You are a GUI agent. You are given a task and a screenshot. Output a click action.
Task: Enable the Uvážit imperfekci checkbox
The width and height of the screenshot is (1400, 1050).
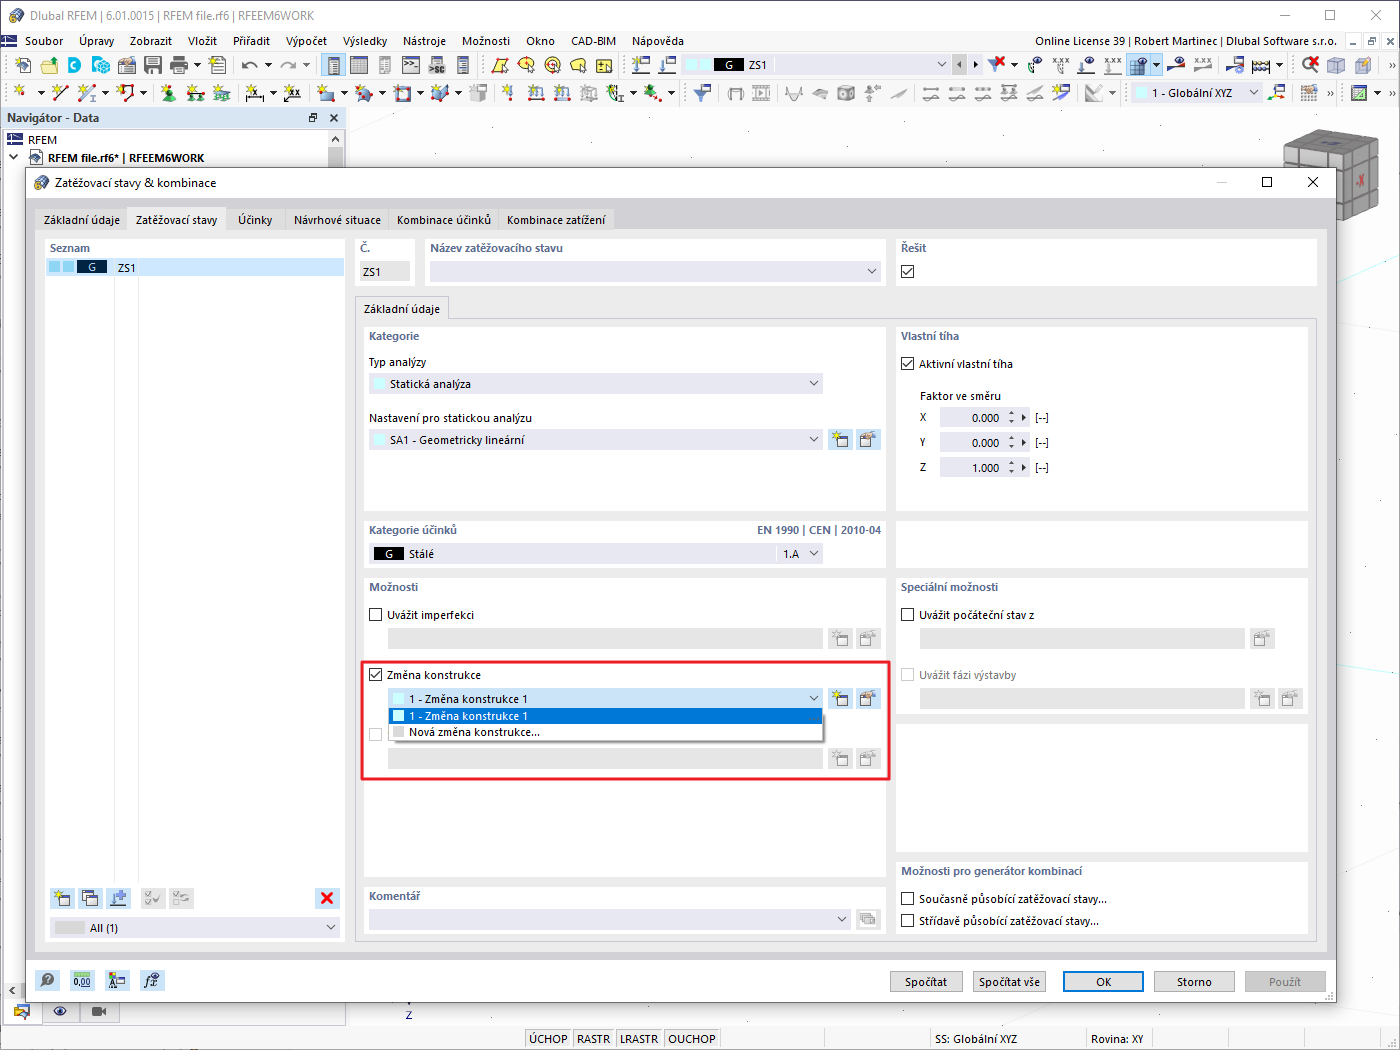pyautogui.click(x=375, y=614)
